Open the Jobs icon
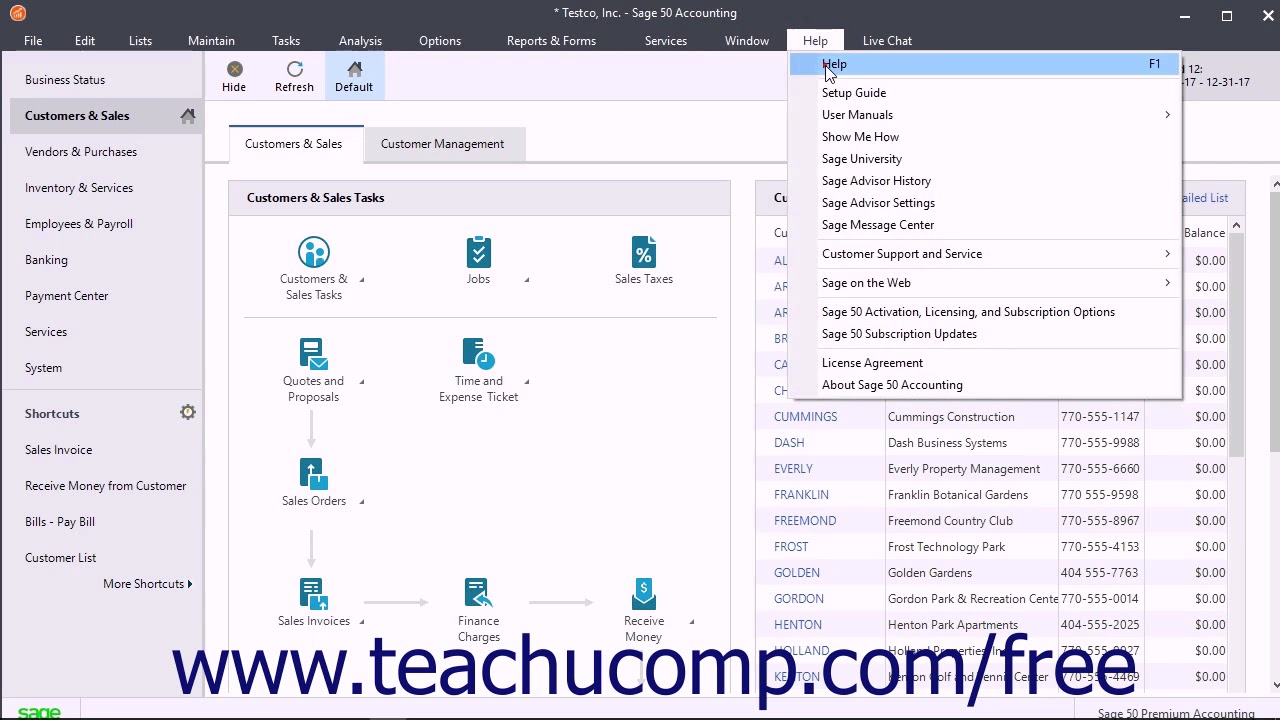 [x=478, y=253]
